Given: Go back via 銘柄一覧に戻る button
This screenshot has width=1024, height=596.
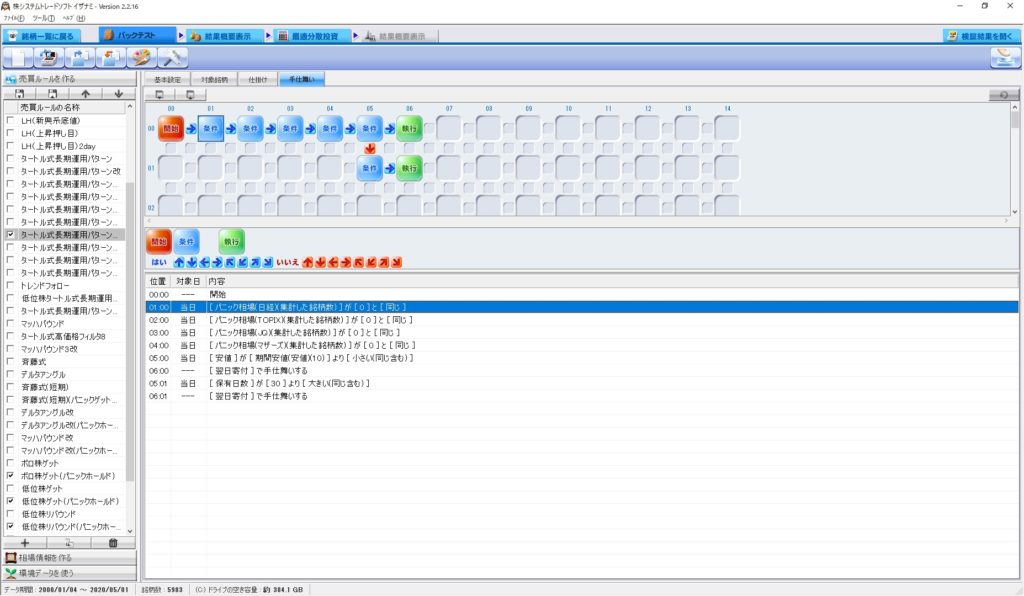Looking at the screenshot, I should click(43, 36).
